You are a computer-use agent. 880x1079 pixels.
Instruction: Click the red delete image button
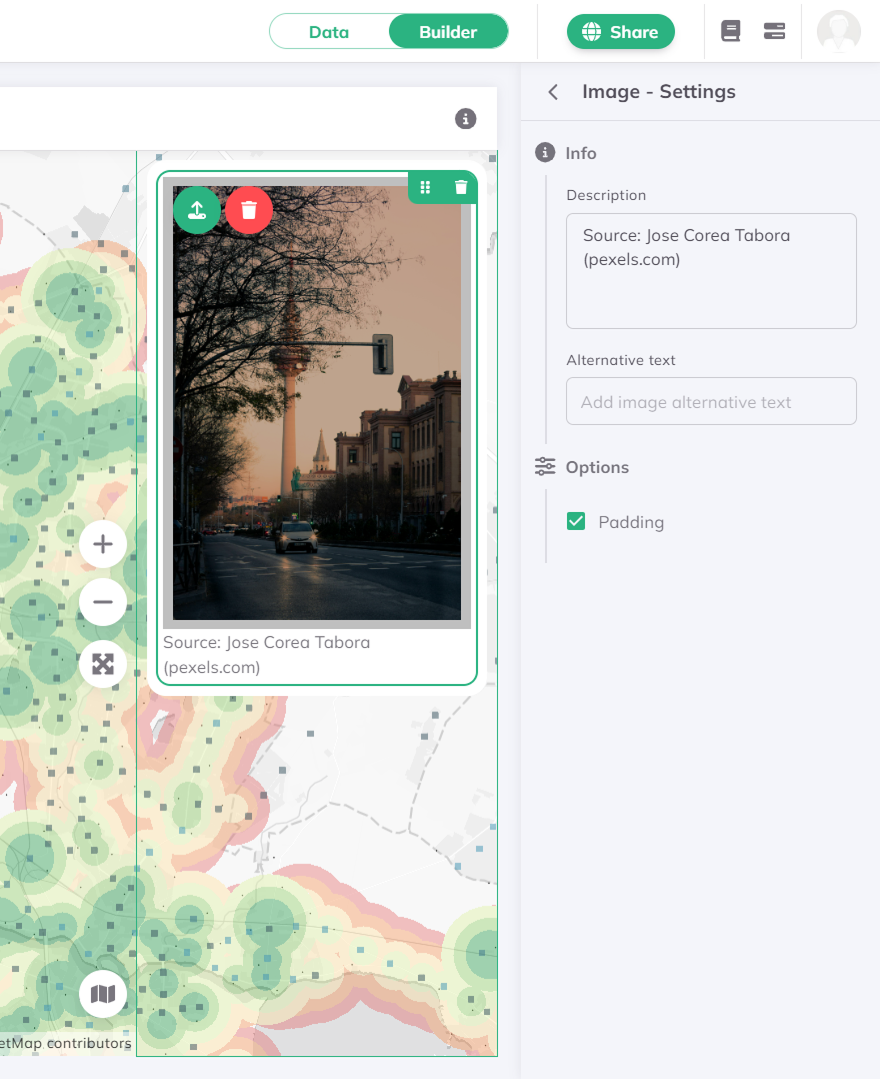249,210
